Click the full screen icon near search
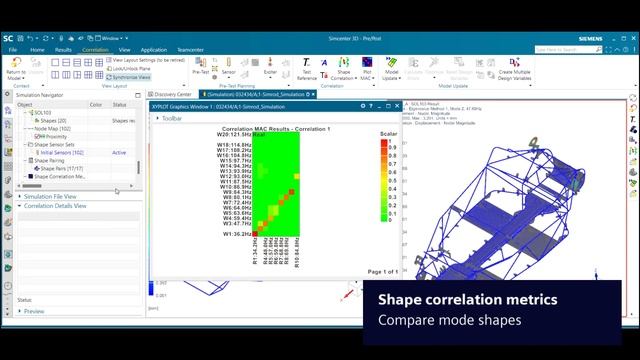 [x=609, y=49]
